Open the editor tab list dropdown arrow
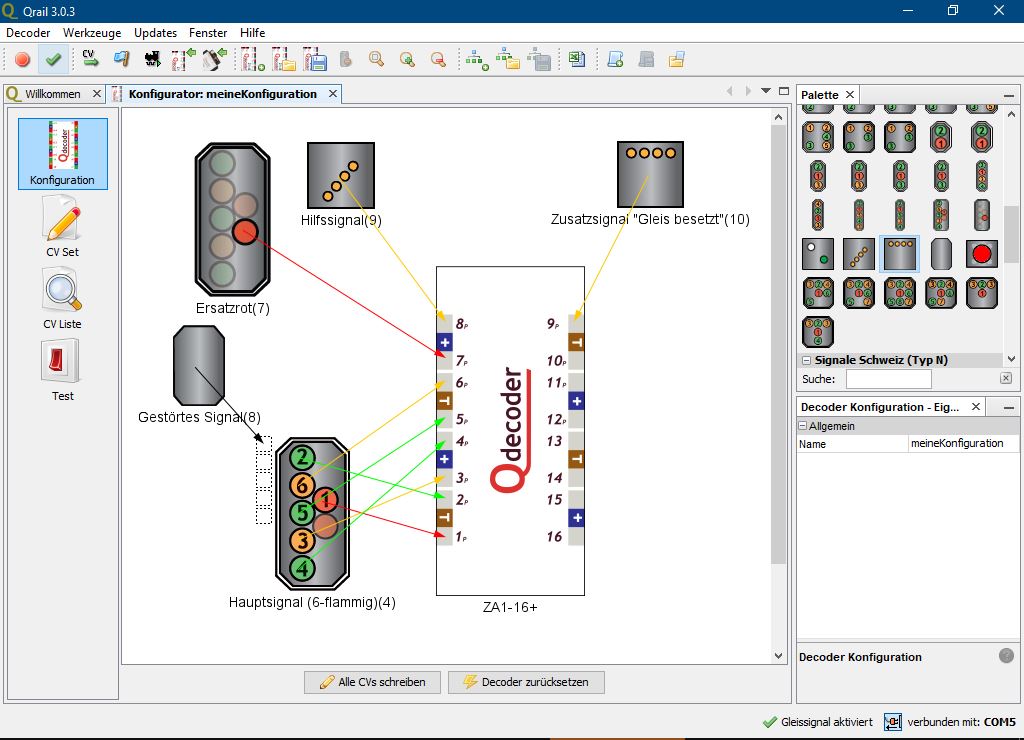The width and height of the screenshot is (1024, 740). (x=766, y=91)
